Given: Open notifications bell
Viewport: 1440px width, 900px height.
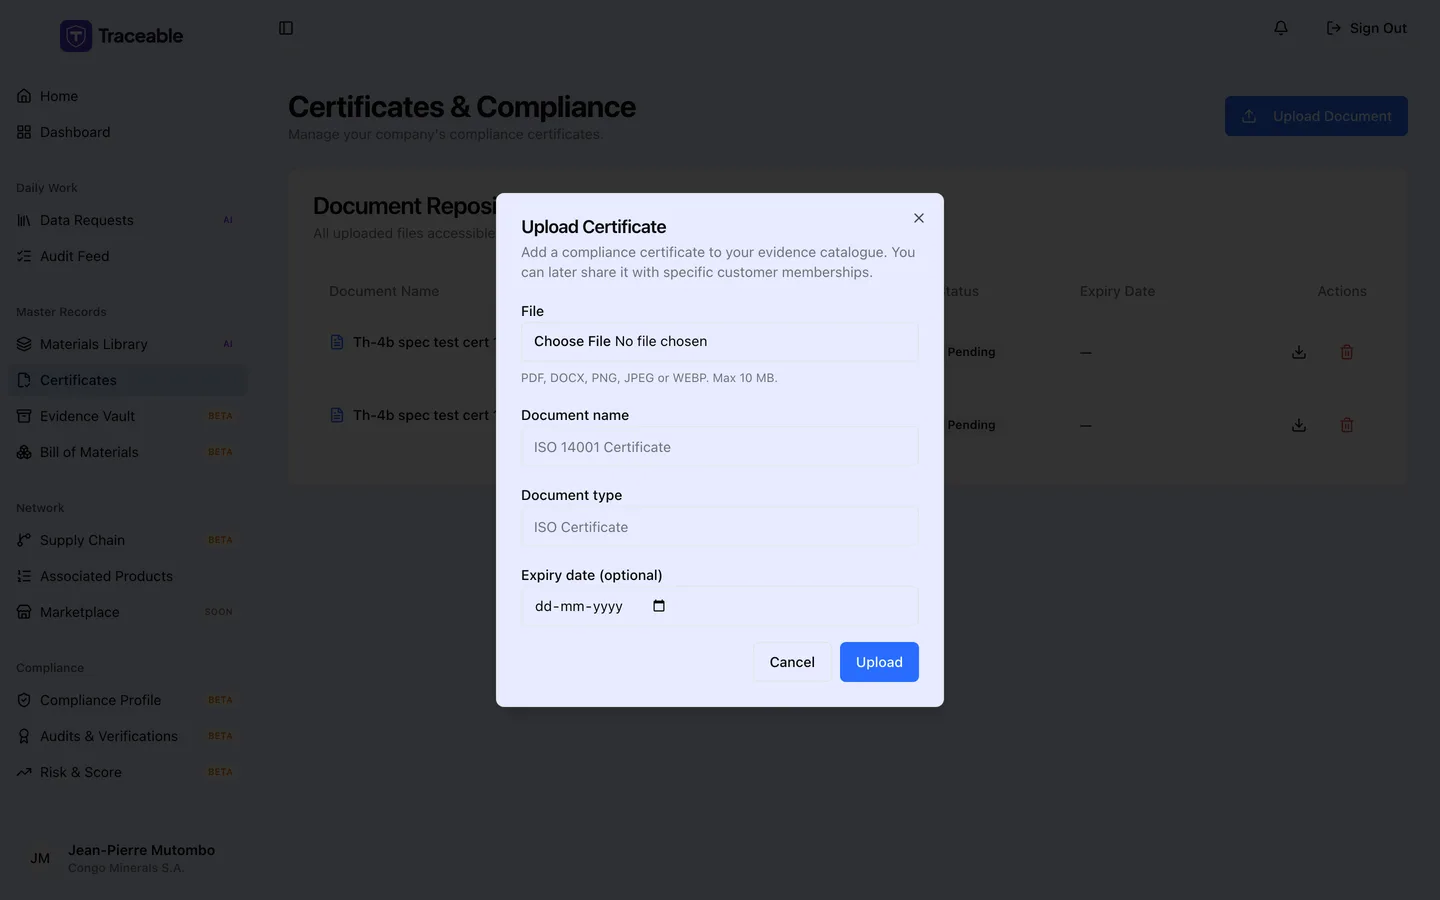Looking at the screenshot, I should pos(1281,28).
